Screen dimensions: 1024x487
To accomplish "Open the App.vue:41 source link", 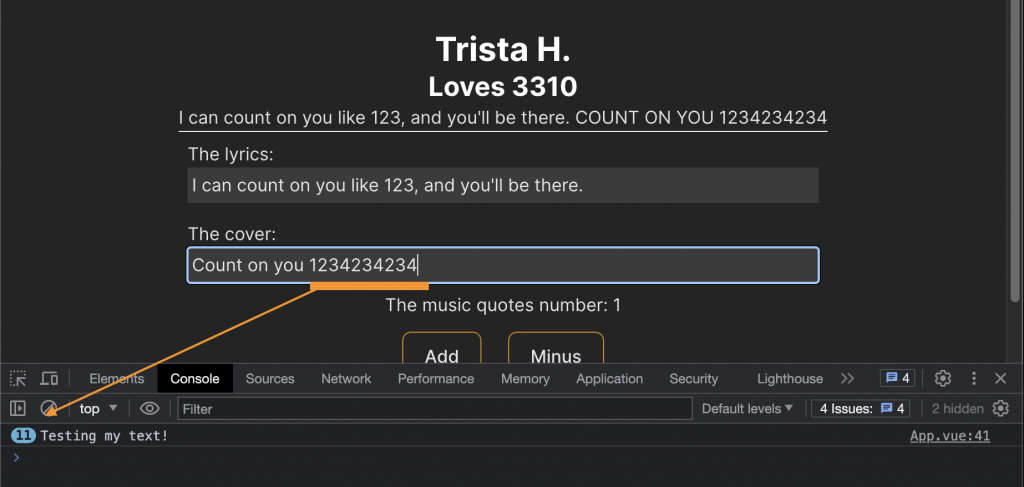I will pyautogui.click(x=950, y=436).
